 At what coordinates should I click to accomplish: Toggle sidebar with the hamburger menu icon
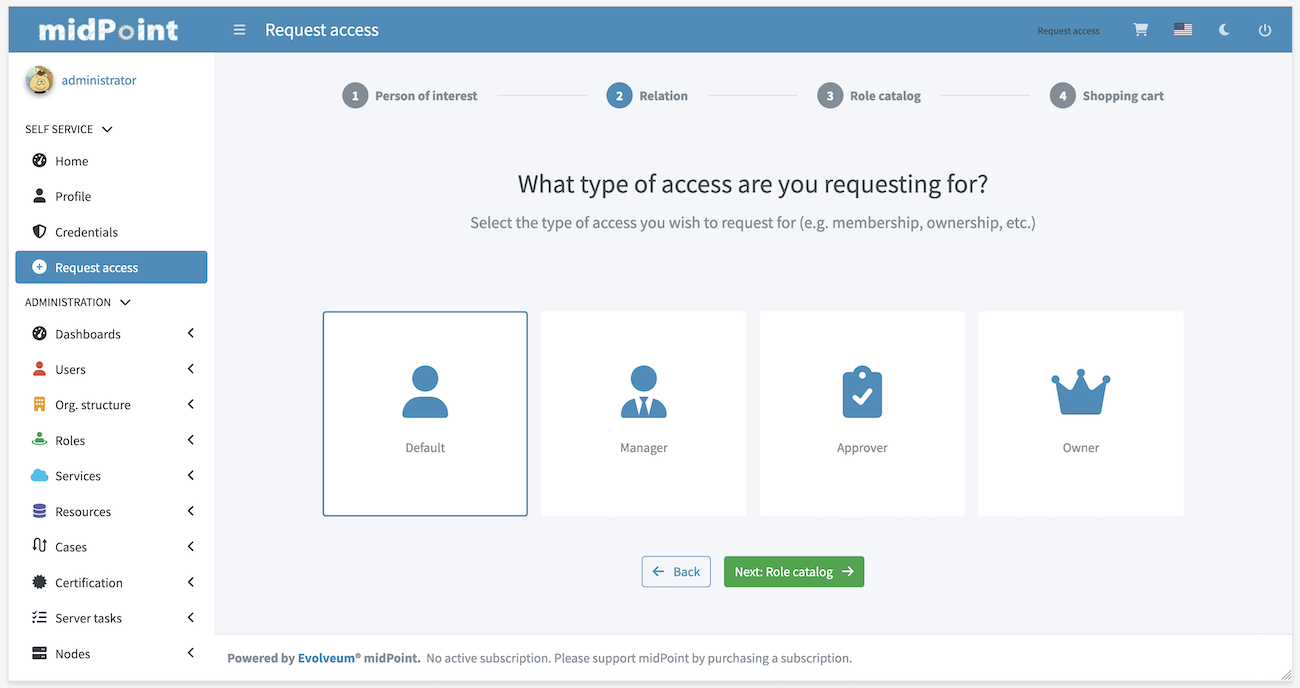[x=239, y=30]
